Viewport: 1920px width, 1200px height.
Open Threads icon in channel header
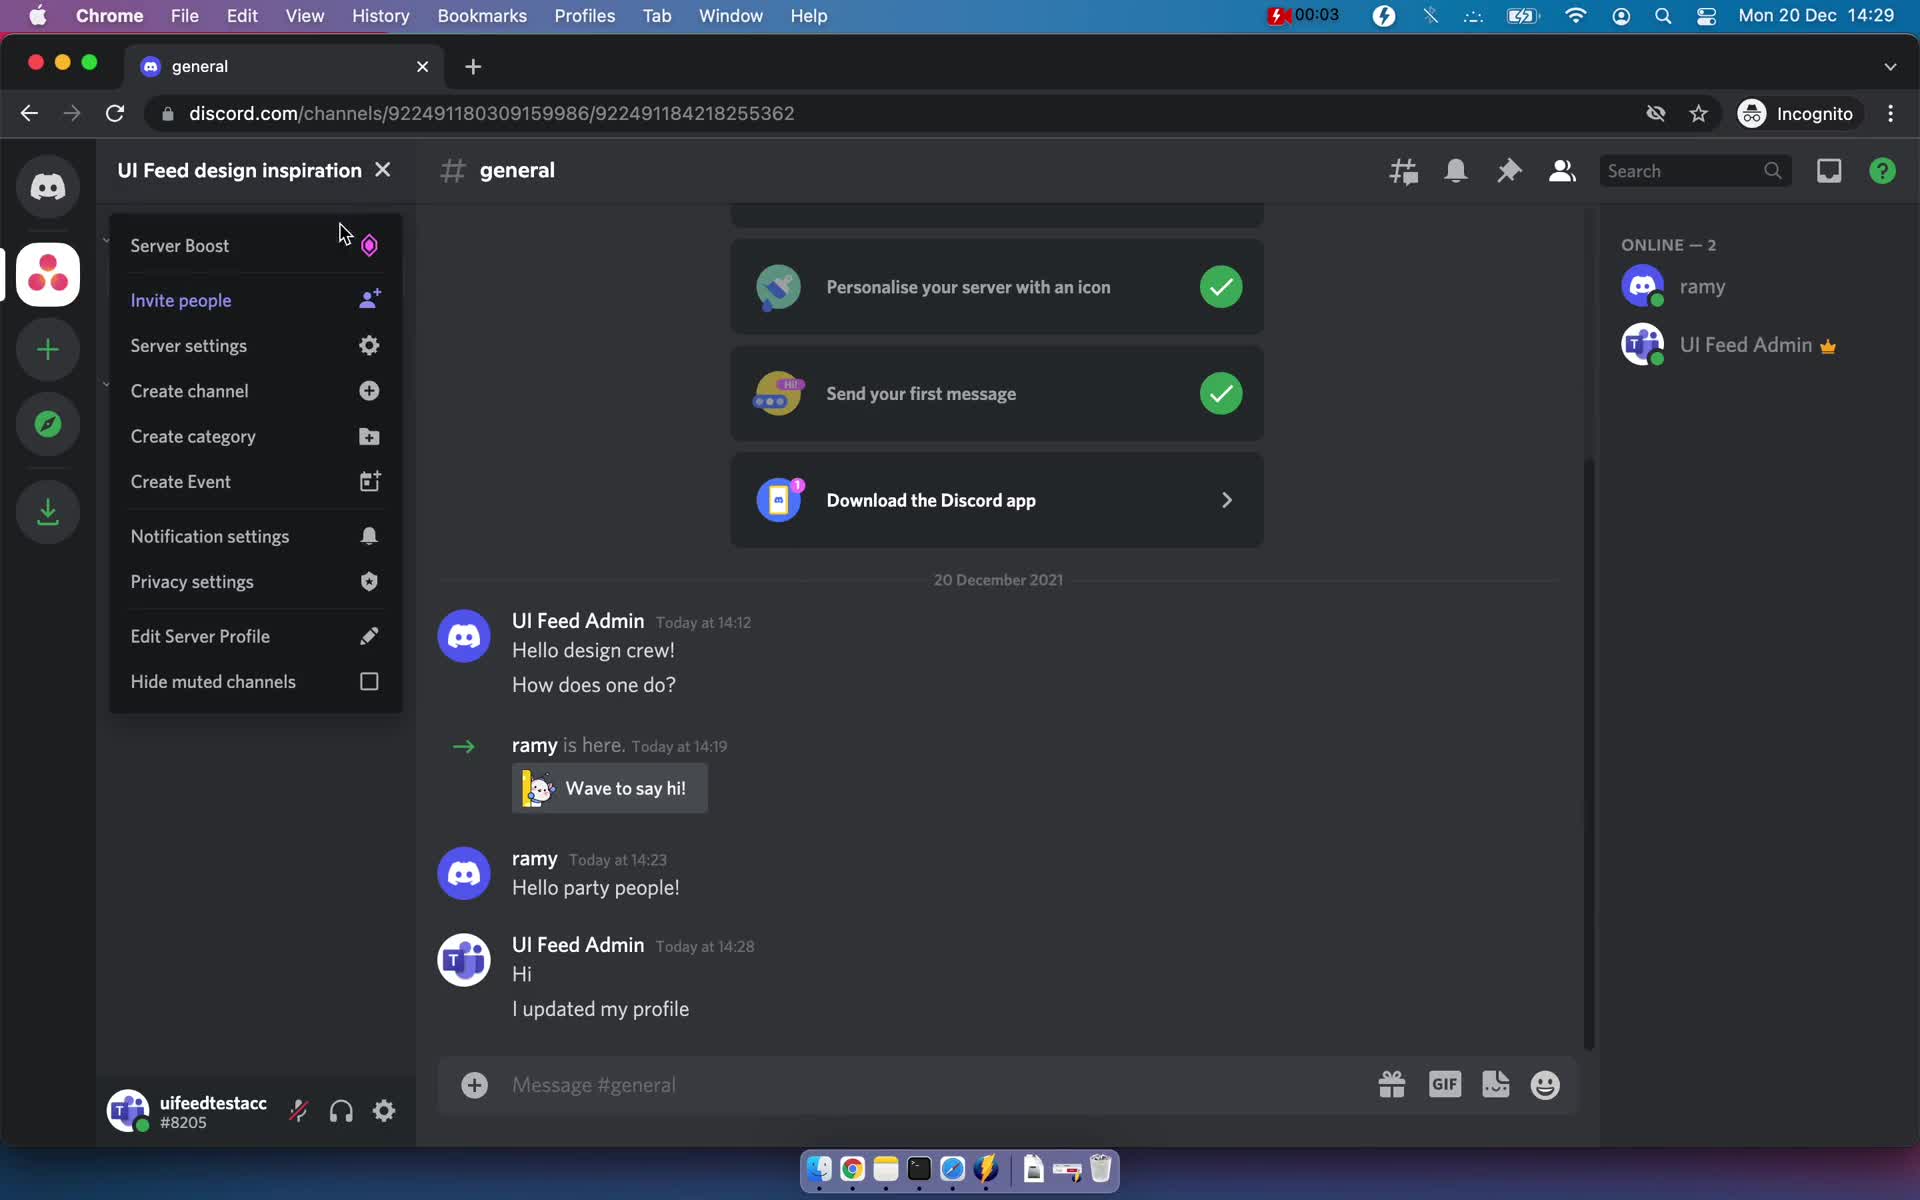tap(1403, 171)
